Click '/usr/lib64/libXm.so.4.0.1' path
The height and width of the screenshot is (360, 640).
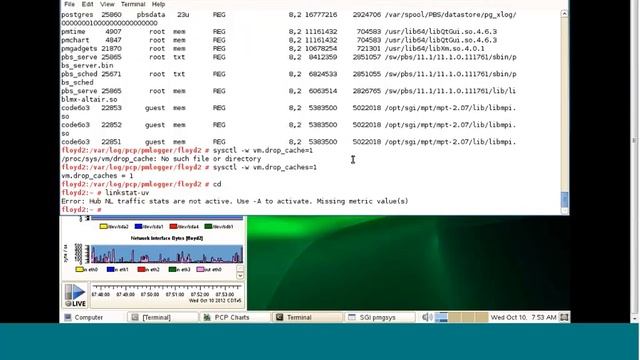(x=434, y=49)
